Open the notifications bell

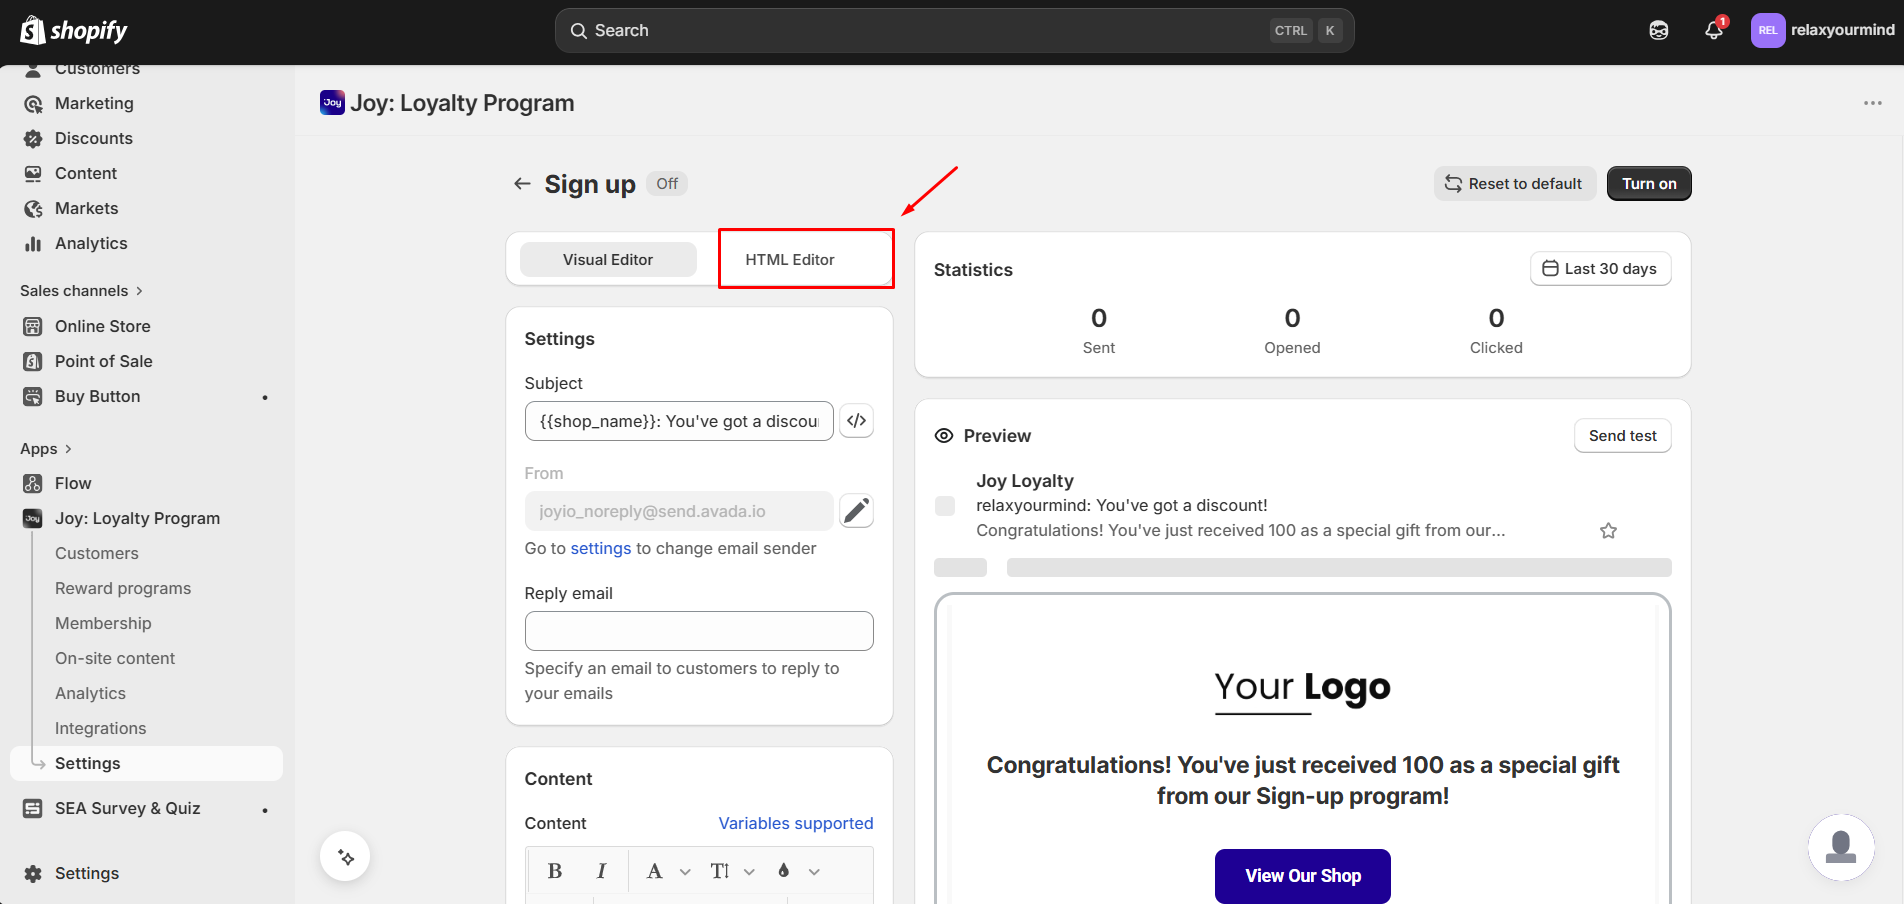tap(1714, 30)
